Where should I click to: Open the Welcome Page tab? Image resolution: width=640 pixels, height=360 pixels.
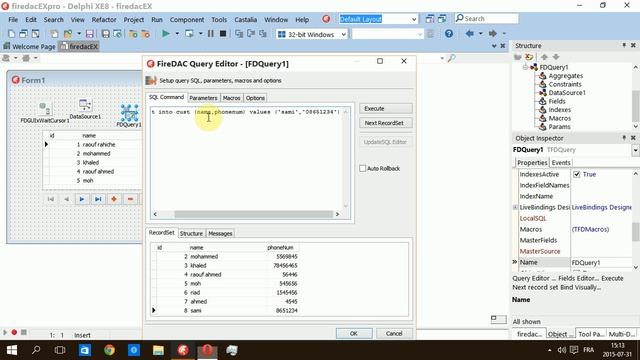29,47
